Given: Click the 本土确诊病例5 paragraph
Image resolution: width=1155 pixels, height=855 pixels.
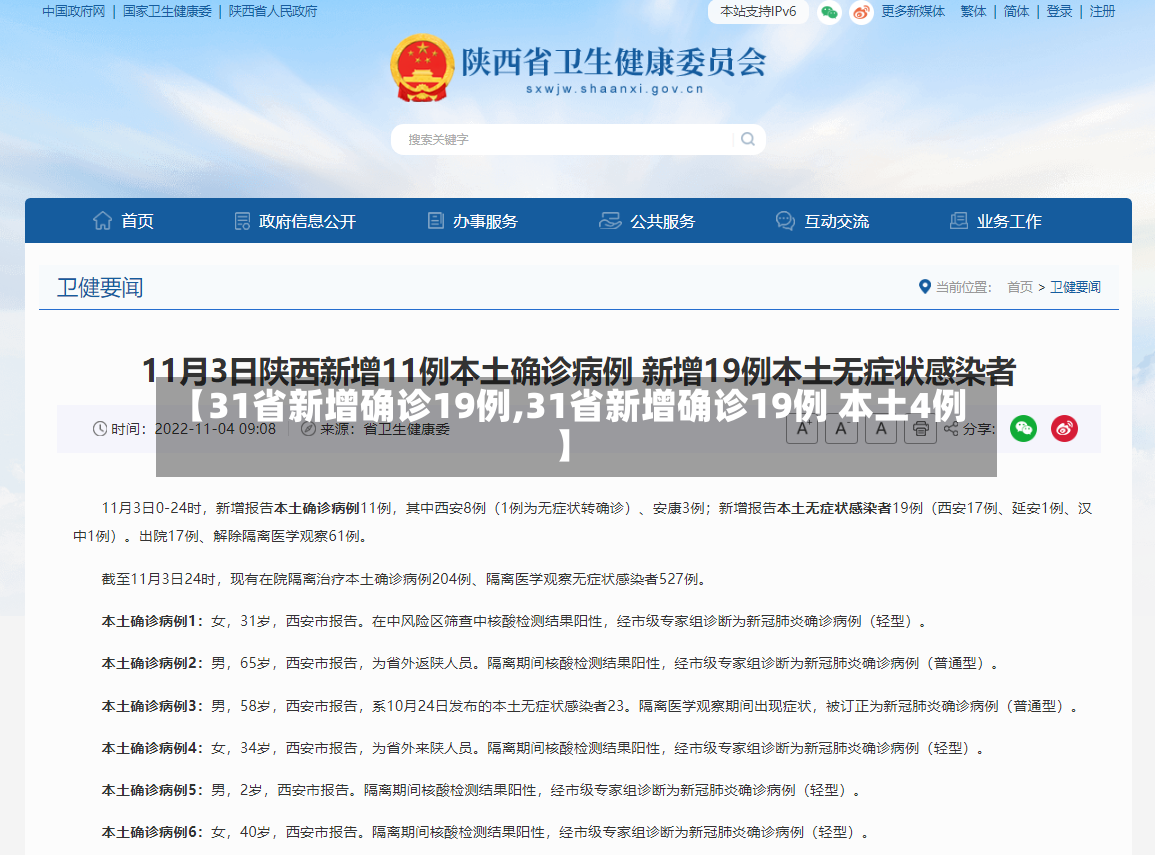Looking at the screenshot, I should point(482,789).
